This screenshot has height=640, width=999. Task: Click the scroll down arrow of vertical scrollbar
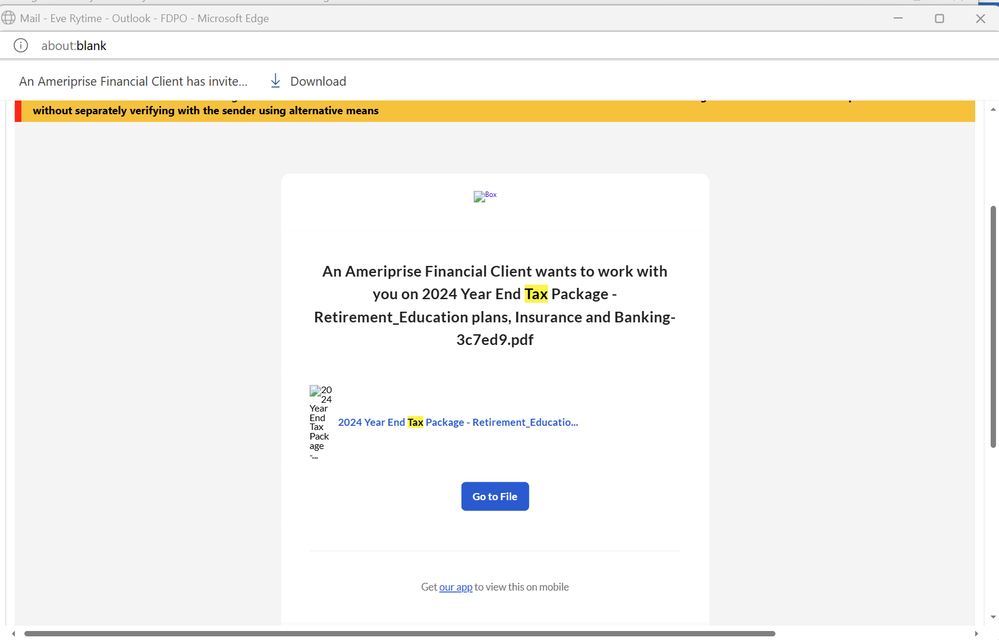pyautogui.click(x=993, y=616)
